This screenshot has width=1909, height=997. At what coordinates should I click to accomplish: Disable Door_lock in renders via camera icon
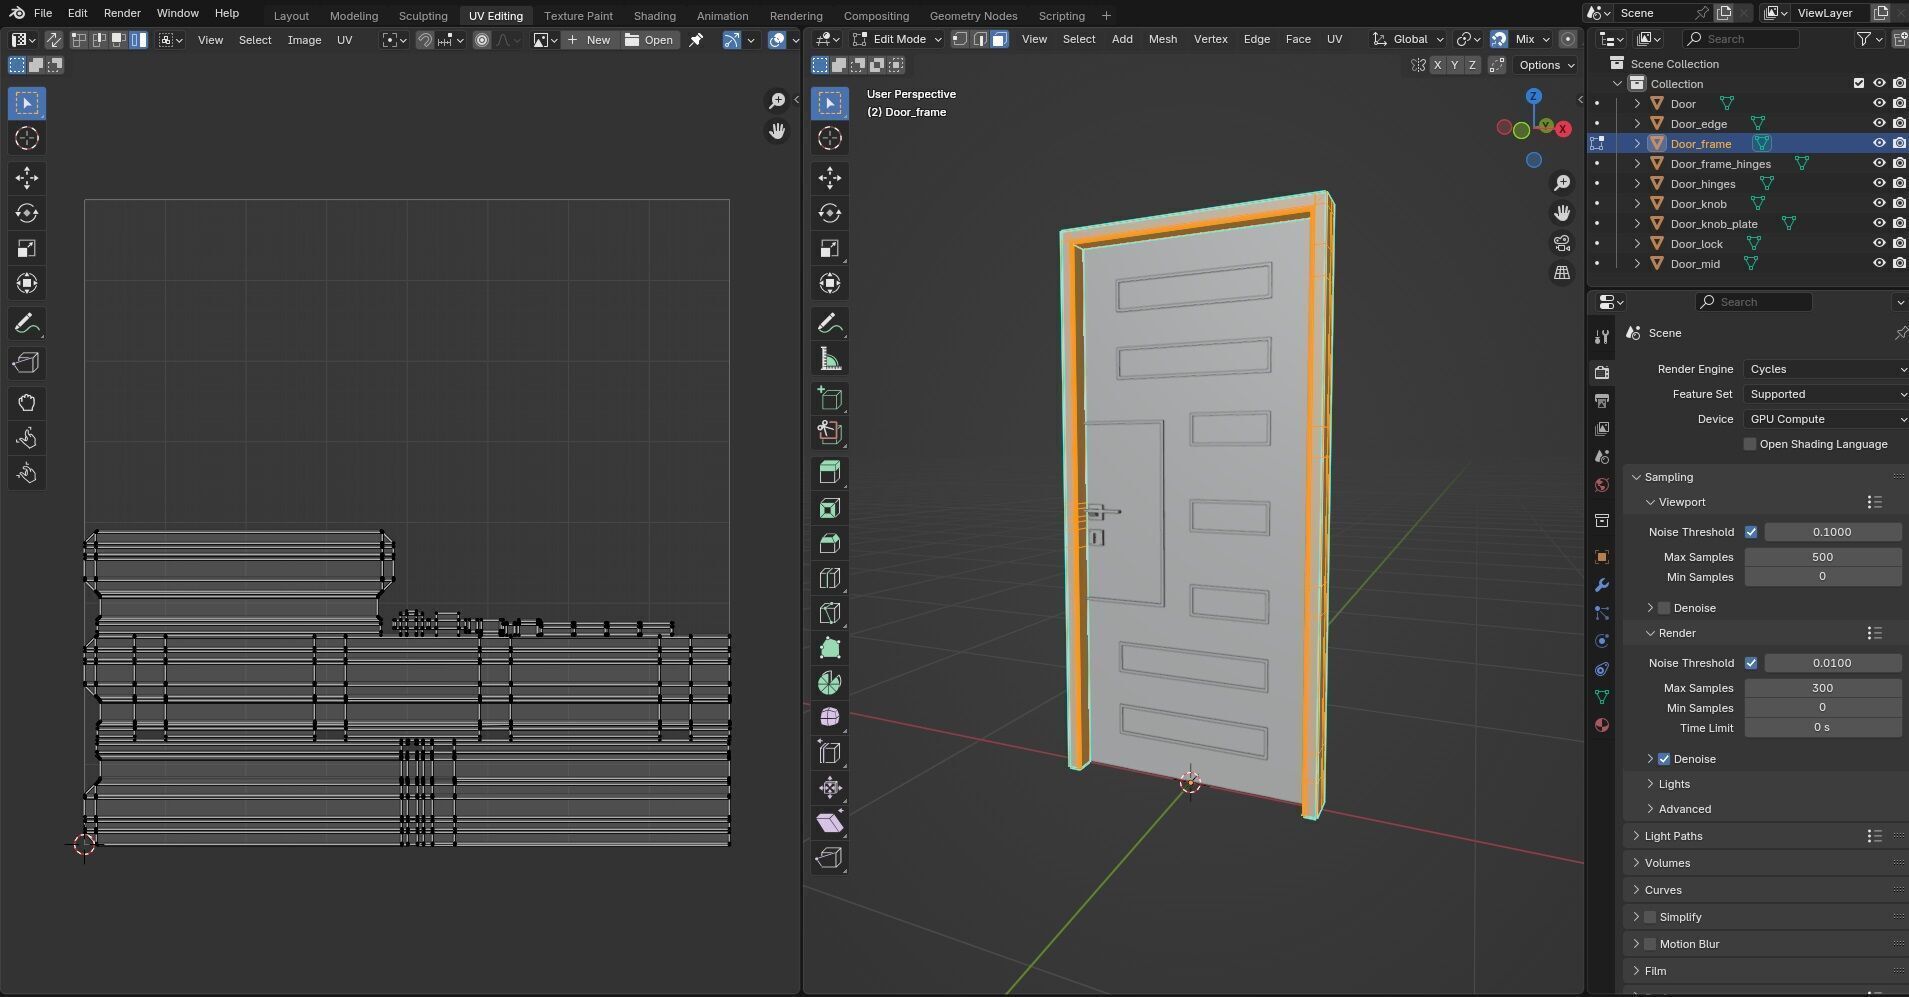coord(1899,243)
